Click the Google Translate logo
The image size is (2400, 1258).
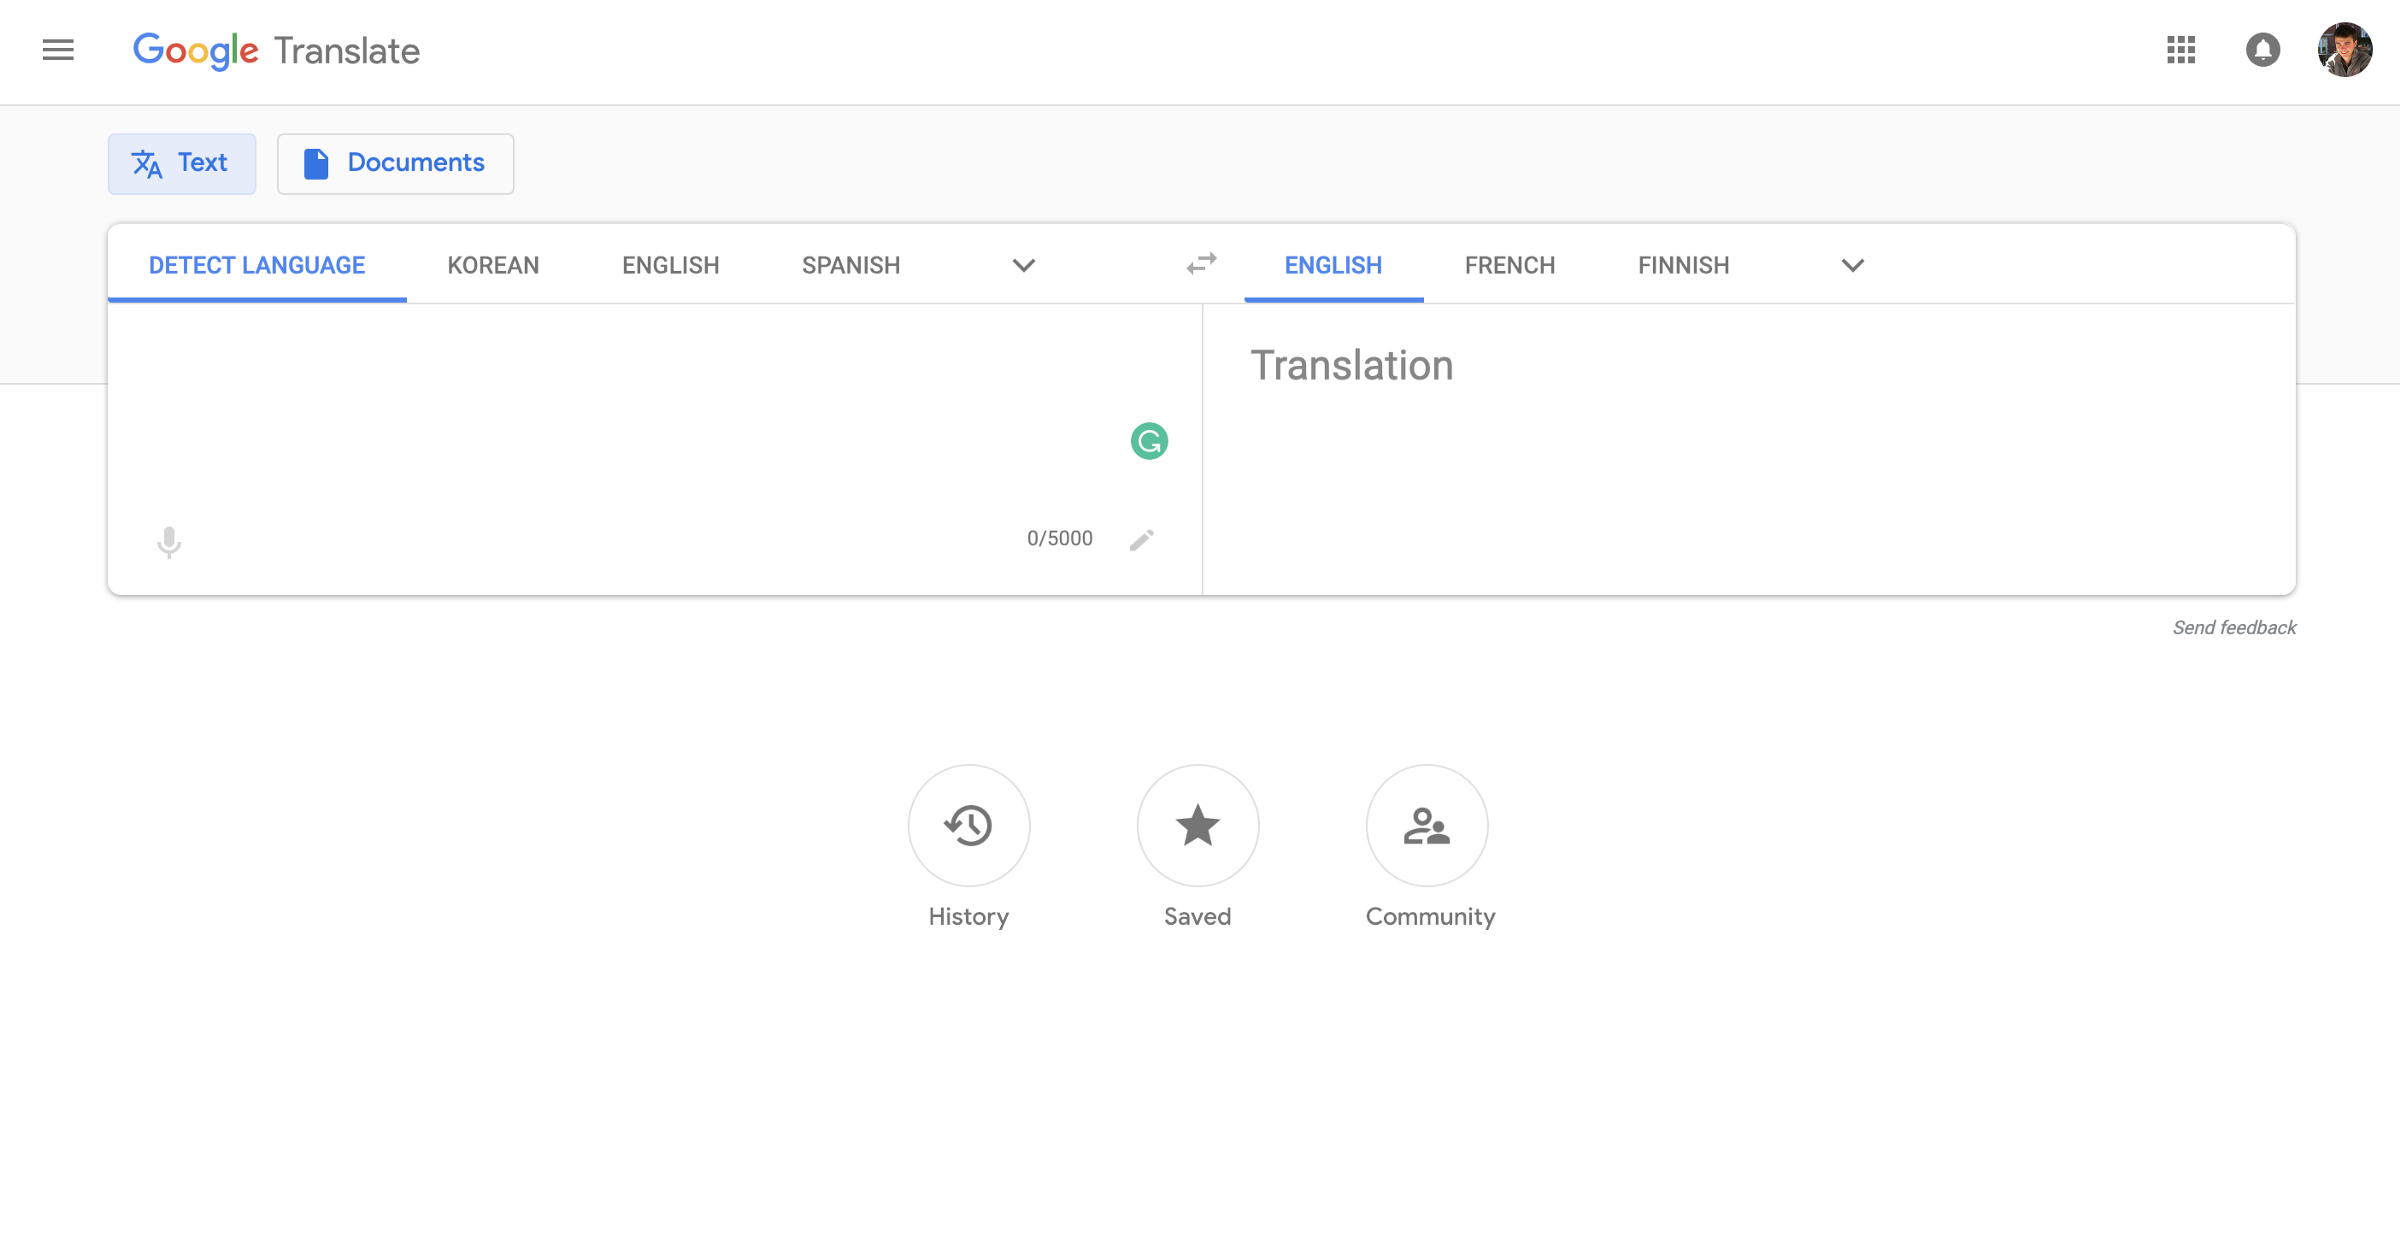coord(277,51)
